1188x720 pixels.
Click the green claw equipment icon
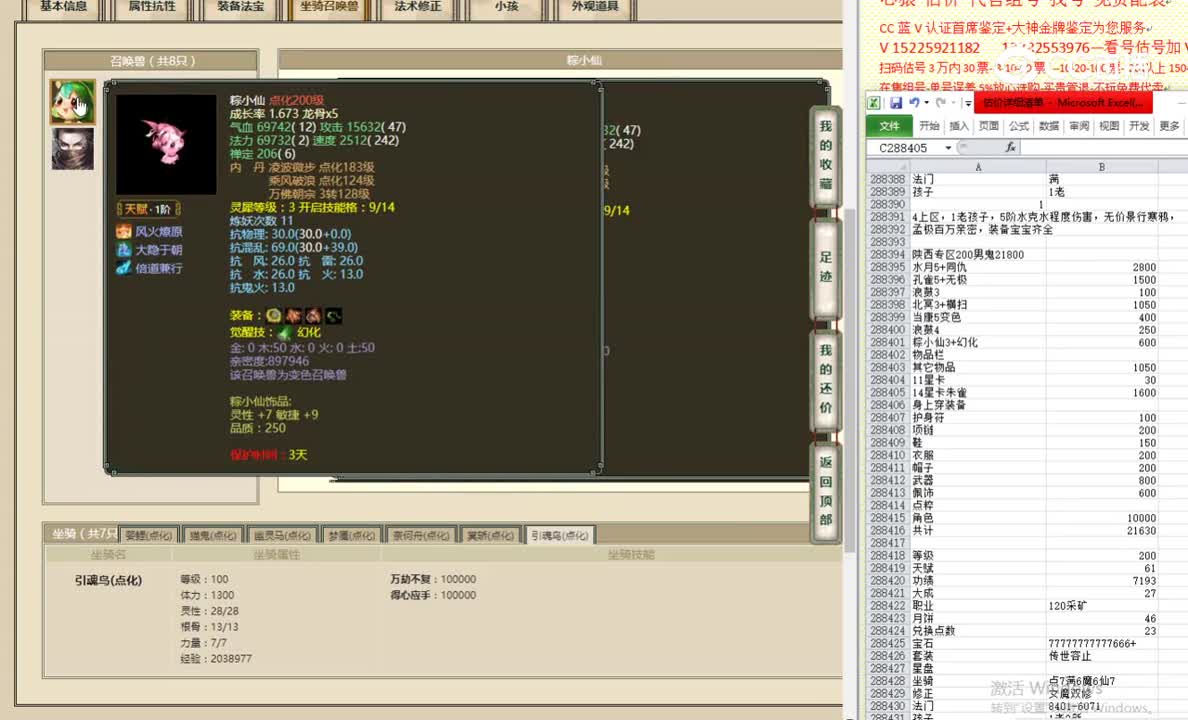333,315
